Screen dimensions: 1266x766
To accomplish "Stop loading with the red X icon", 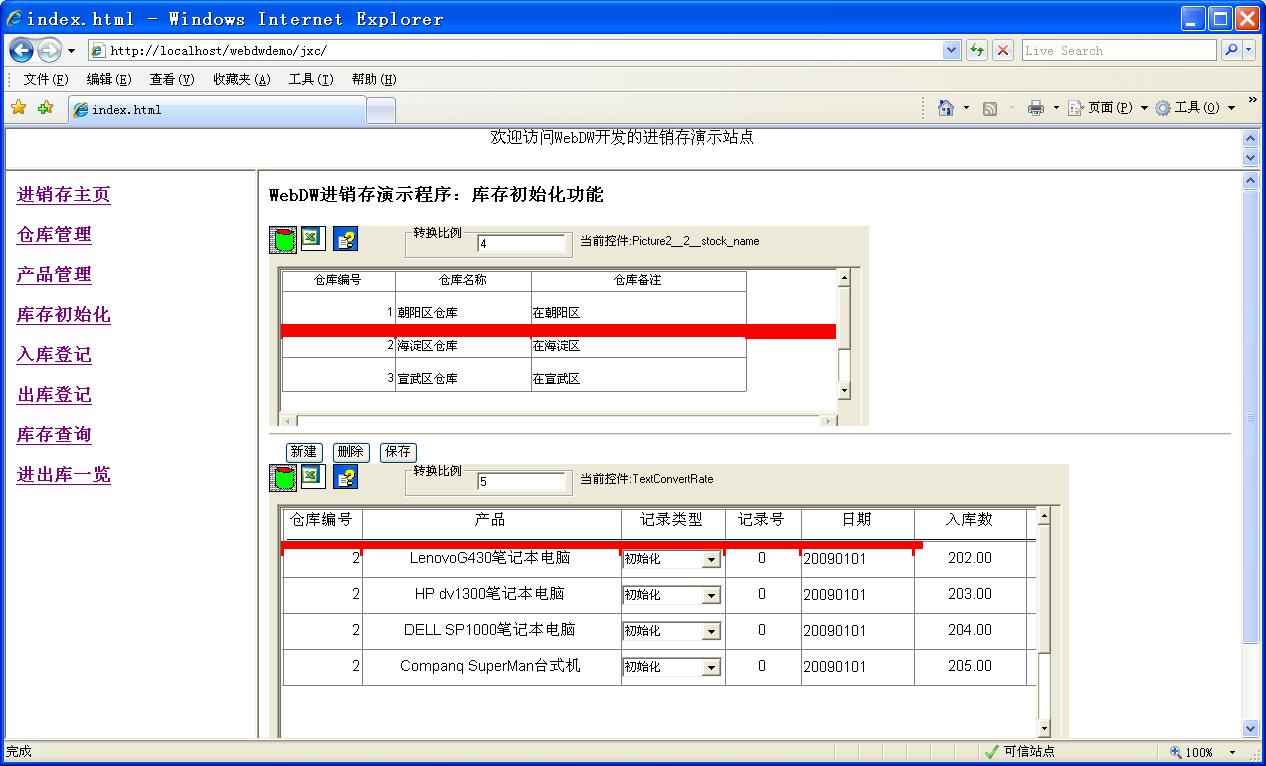I will coord(1003,50).
